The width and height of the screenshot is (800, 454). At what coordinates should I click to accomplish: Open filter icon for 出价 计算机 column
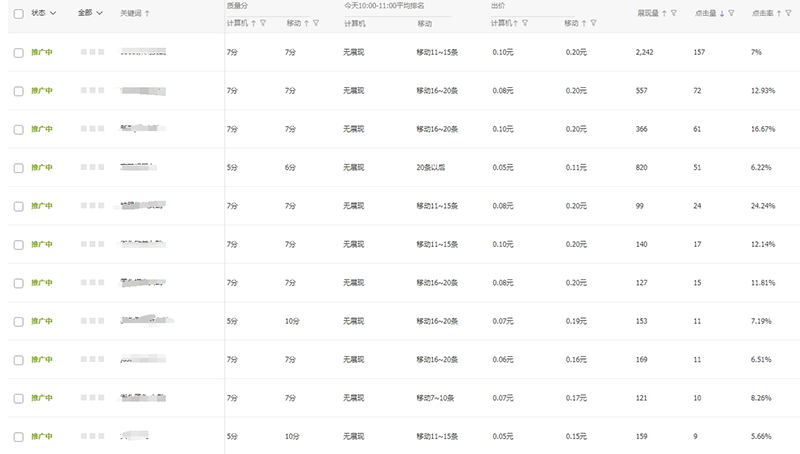click(526, 22)
